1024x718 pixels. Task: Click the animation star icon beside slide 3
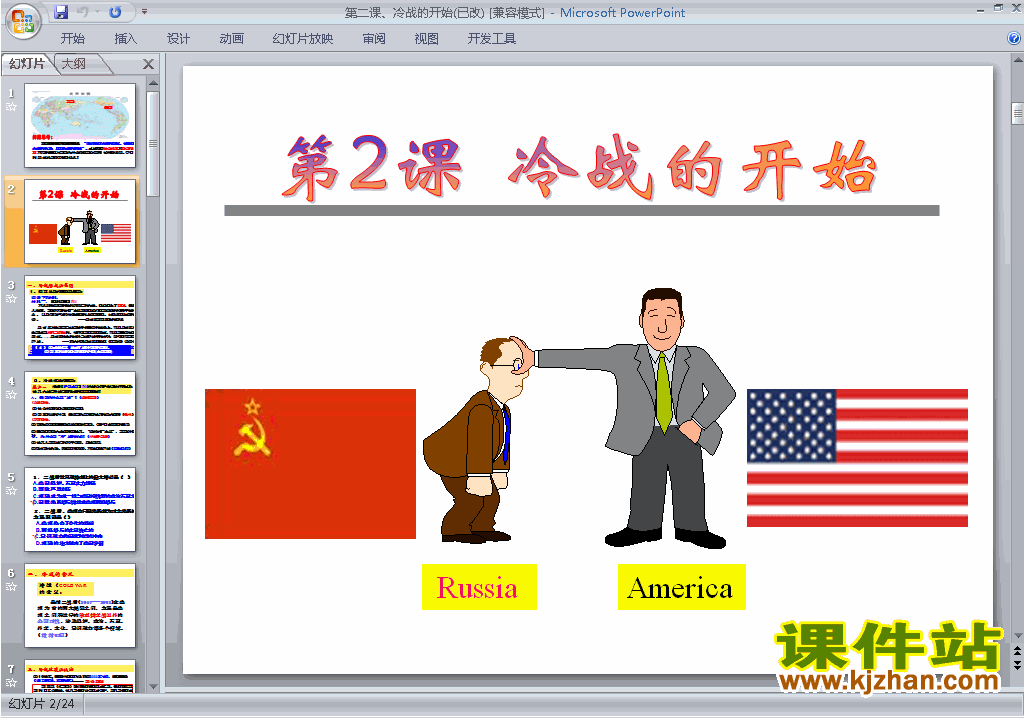pos(11,299)
